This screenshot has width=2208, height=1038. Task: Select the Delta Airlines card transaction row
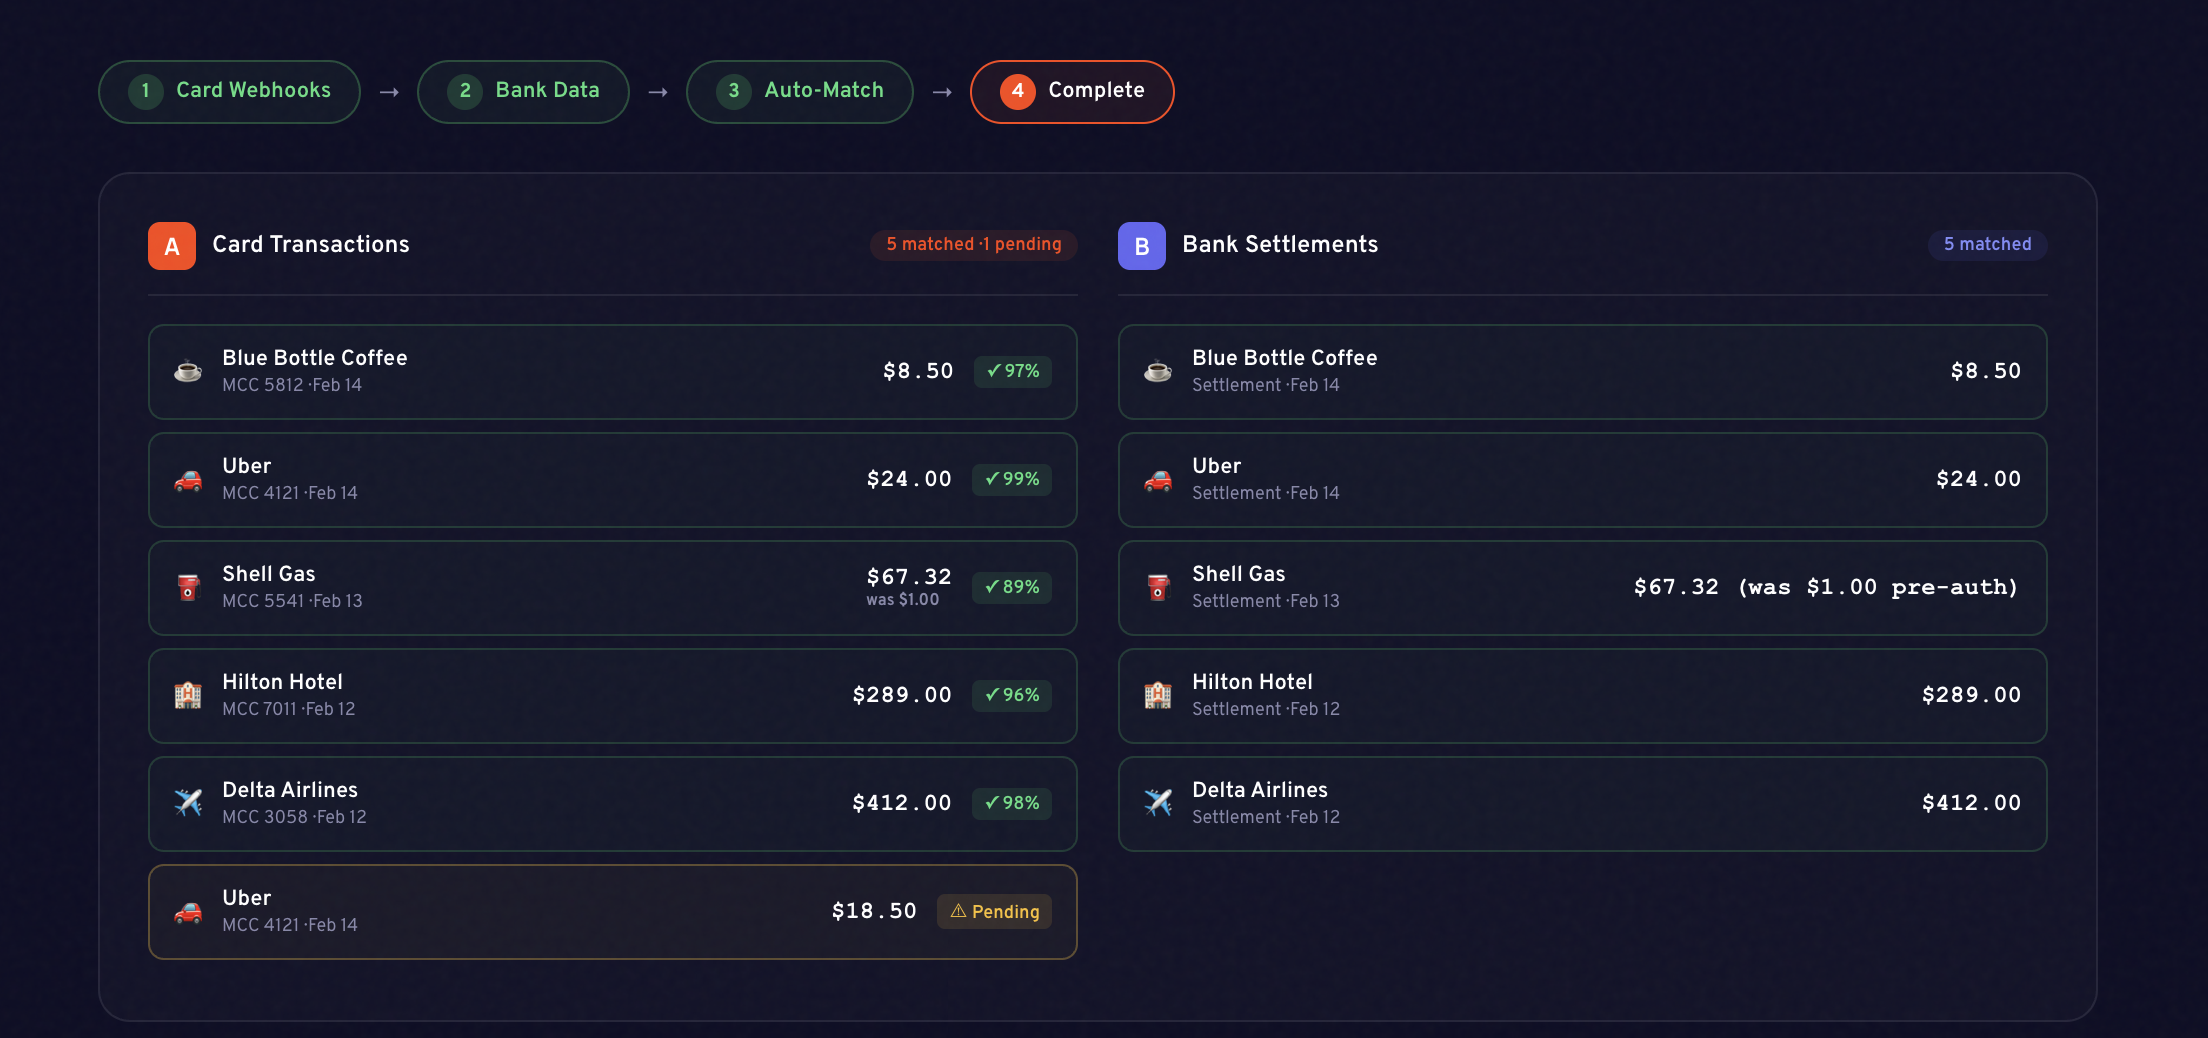click(612, 804)
